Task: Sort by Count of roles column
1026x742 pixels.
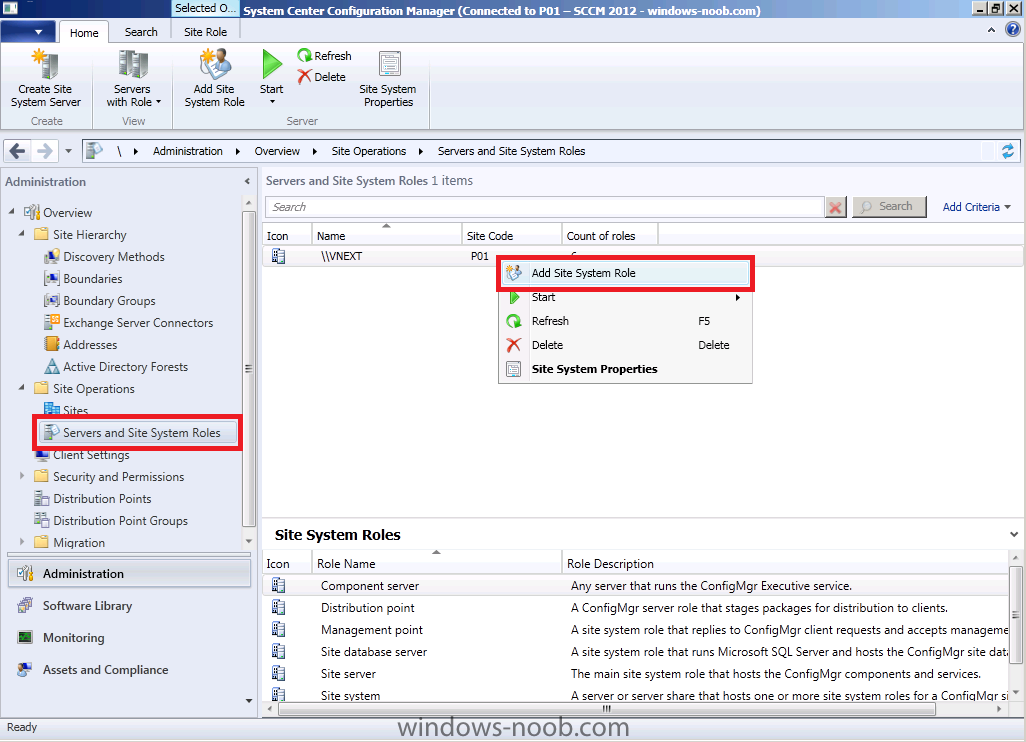Action: [610, 236]
